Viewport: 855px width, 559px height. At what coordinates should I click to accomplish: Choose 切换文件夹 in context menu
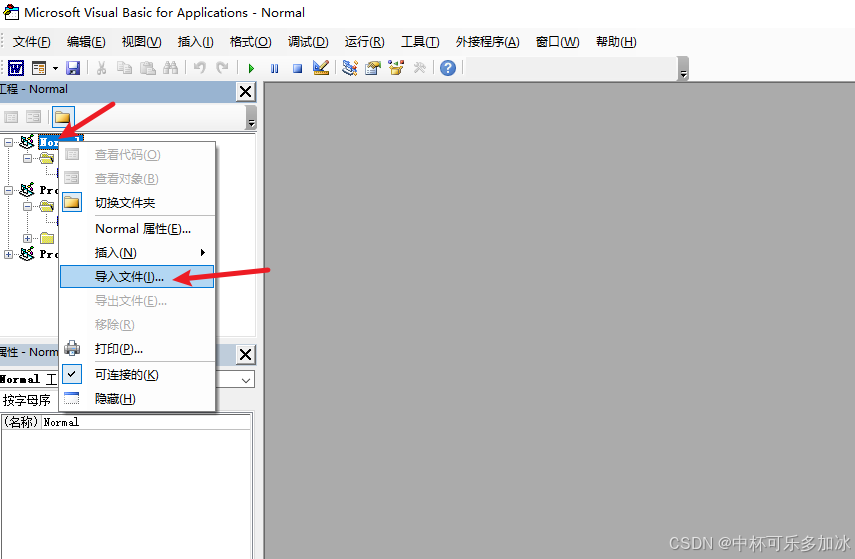137,203
